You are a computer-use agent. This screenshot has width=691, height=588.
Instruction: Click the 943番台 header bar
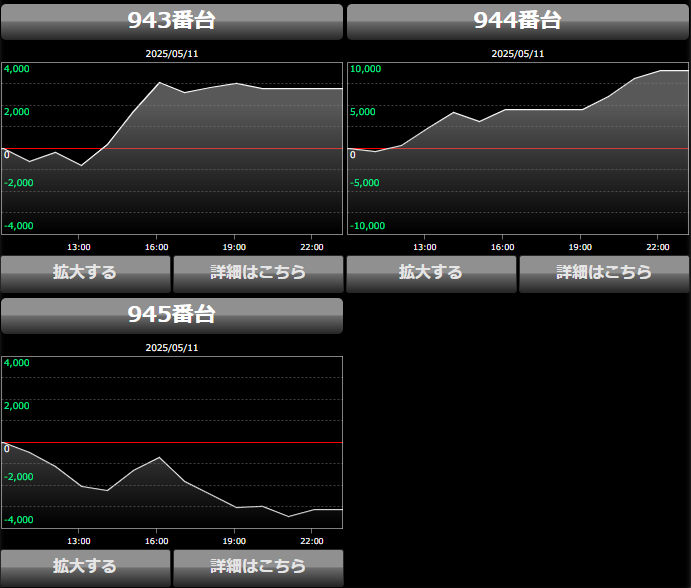click(172, 22)
